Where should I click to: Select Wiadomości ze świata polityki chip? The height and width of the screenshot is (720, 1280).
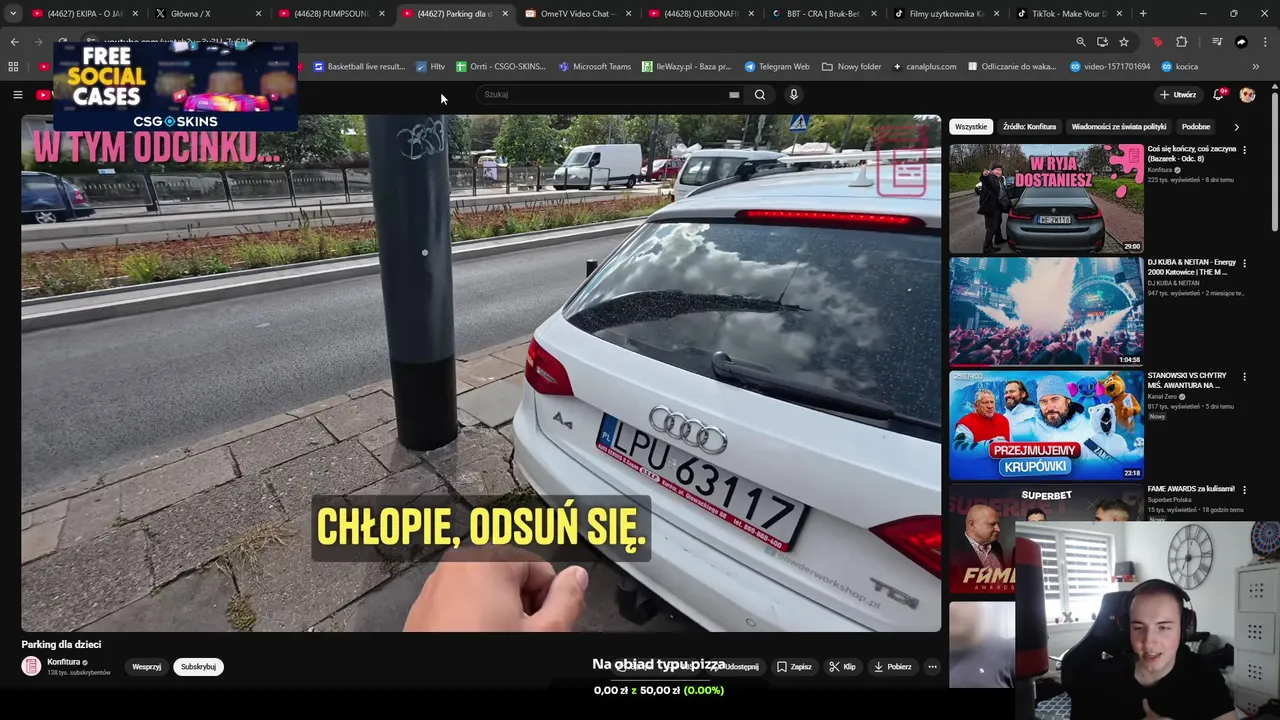pos(1118,127)
